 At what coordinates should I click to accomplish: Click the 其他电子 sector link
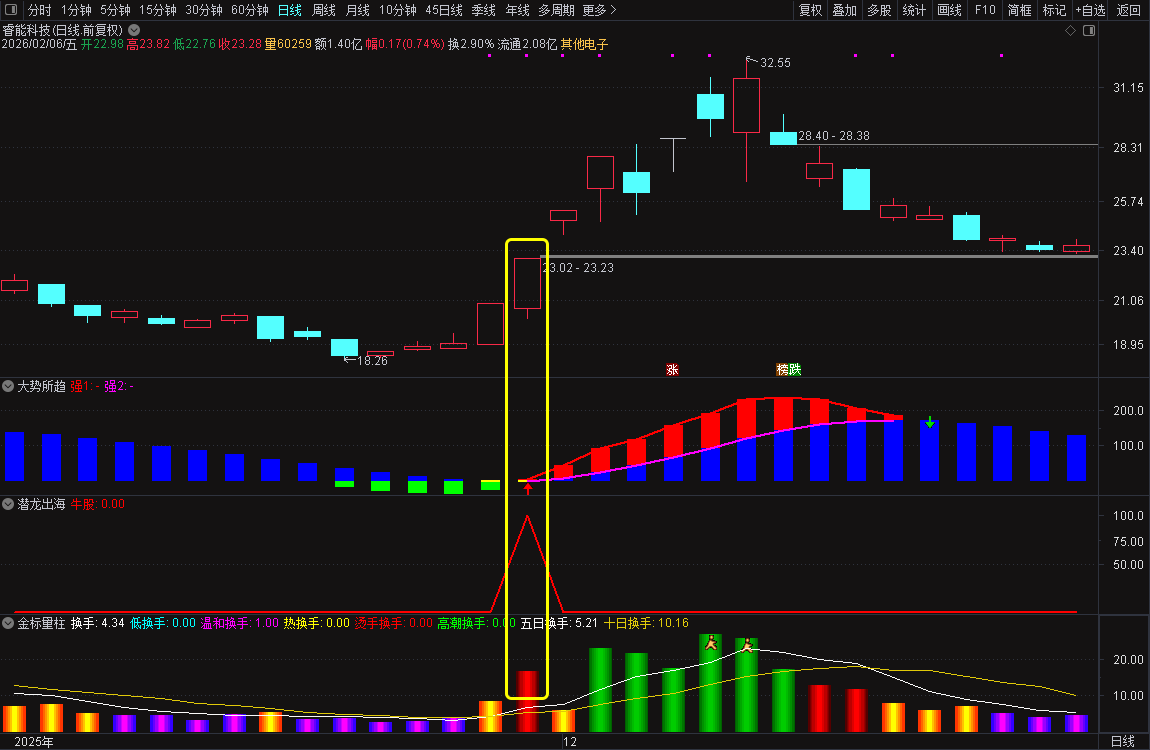[x=585, y=44]
